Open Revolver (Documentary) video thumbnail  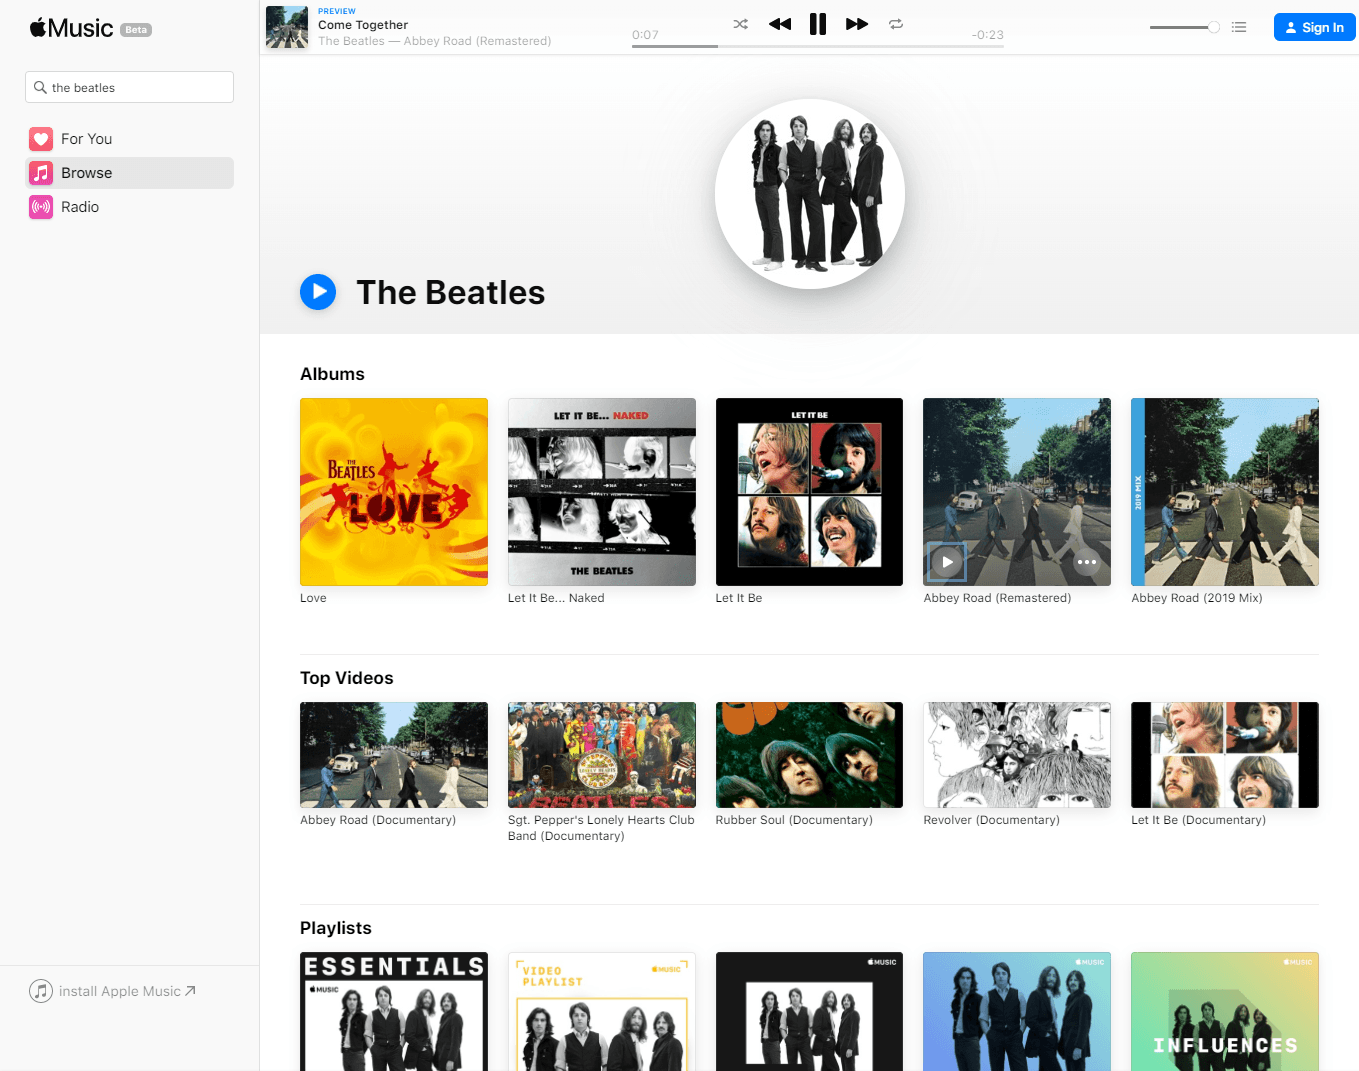click(1017, 755)
